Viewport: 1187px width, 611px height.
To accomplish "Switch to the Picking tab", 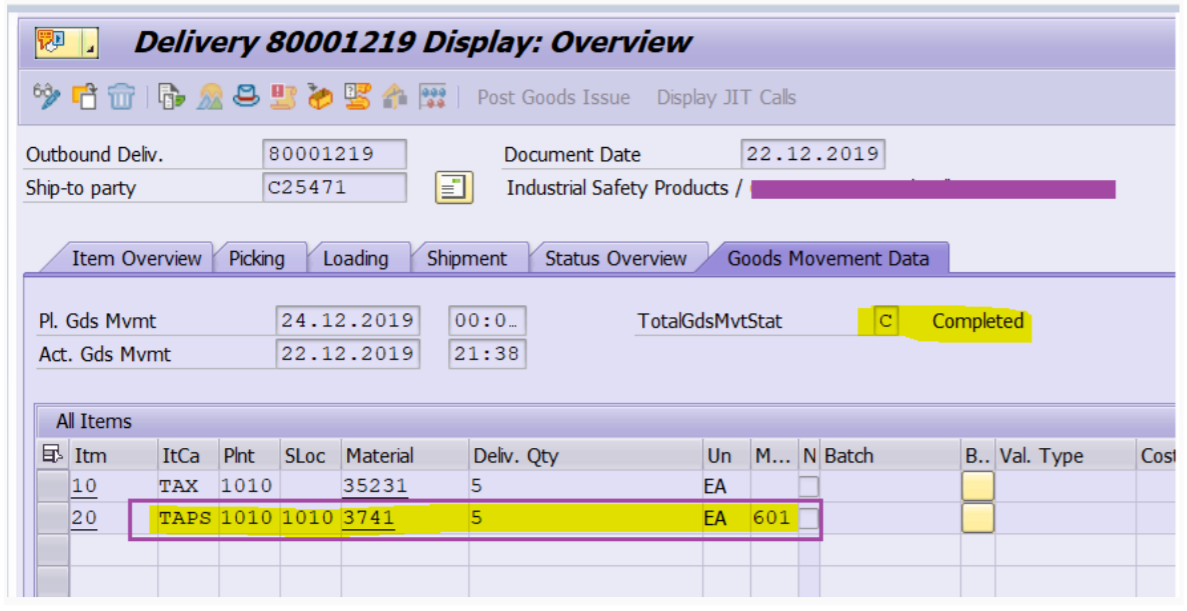I will (x=257, y=258).
